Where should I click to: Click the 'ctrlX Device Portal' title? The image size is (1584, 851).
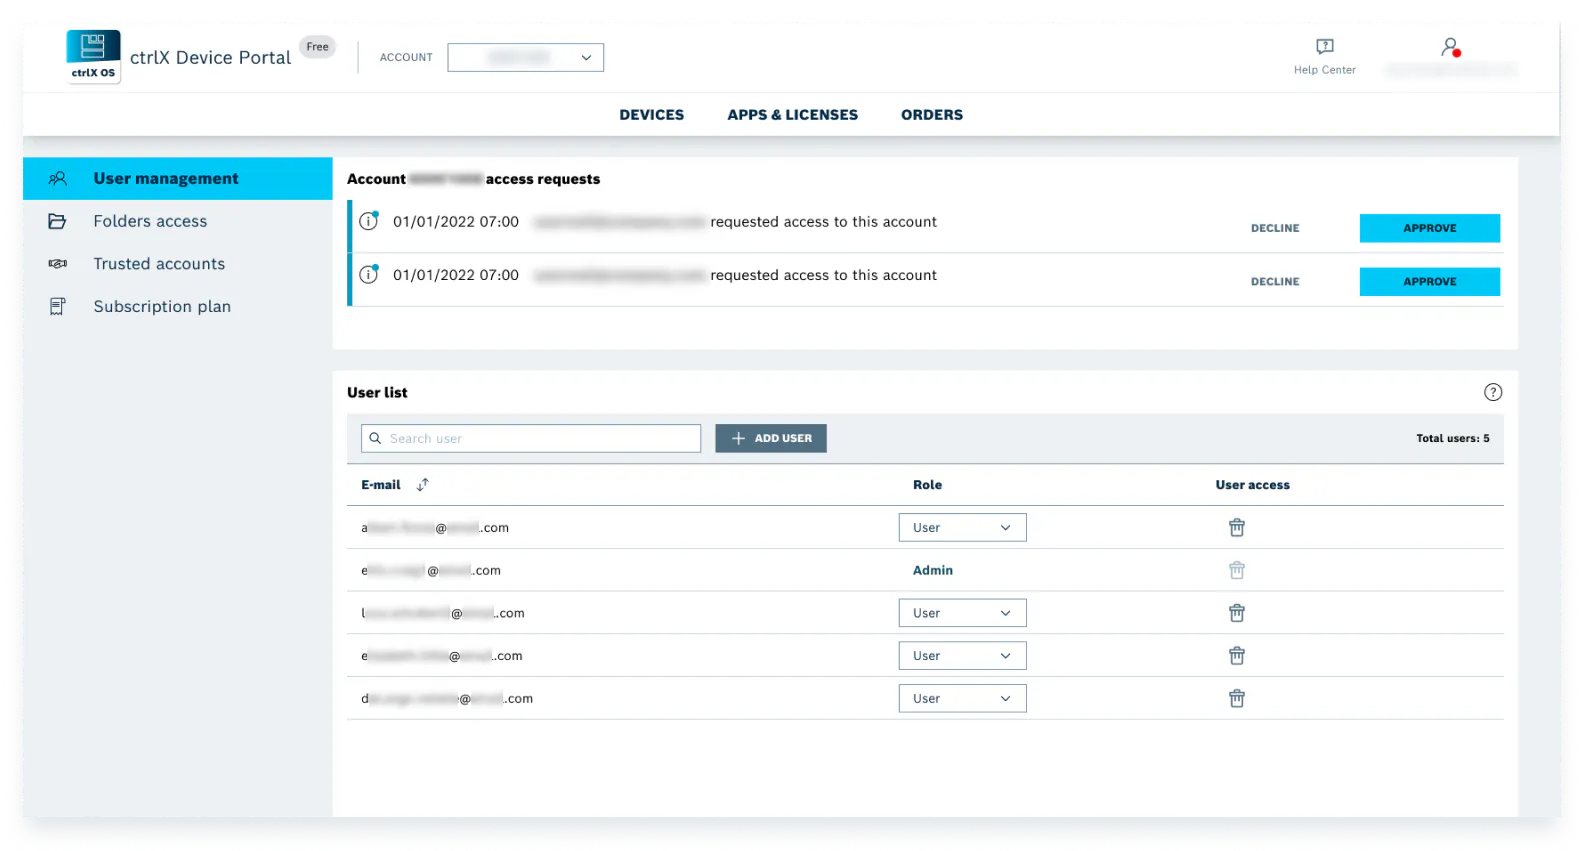(x=211, y=57)
